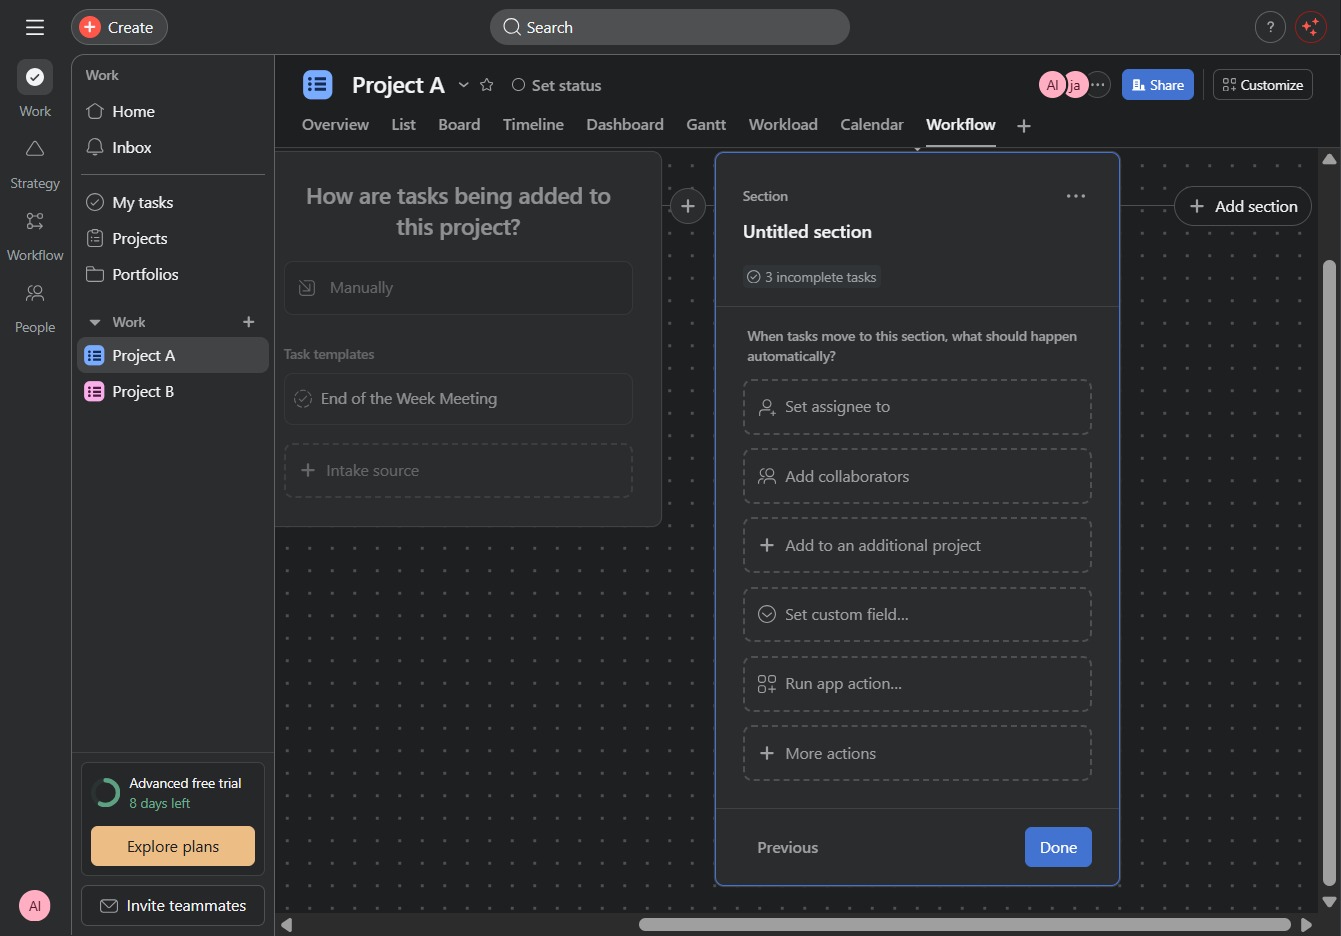Add a new project in Work section
This screenshot has width=1341, height=936.
pos(249,322)
